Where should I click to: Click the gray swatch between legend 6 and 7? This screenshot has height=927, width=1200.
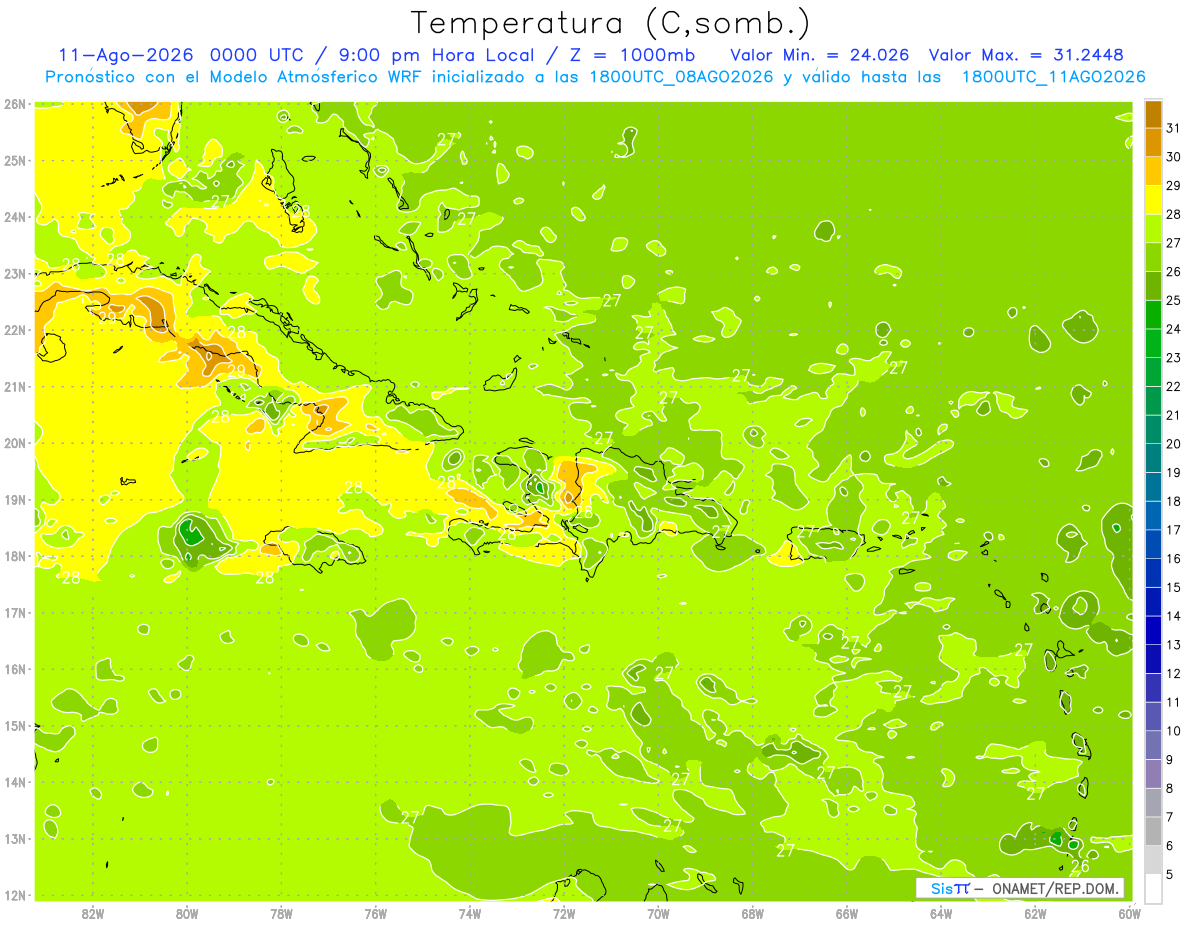point(1153,831)
